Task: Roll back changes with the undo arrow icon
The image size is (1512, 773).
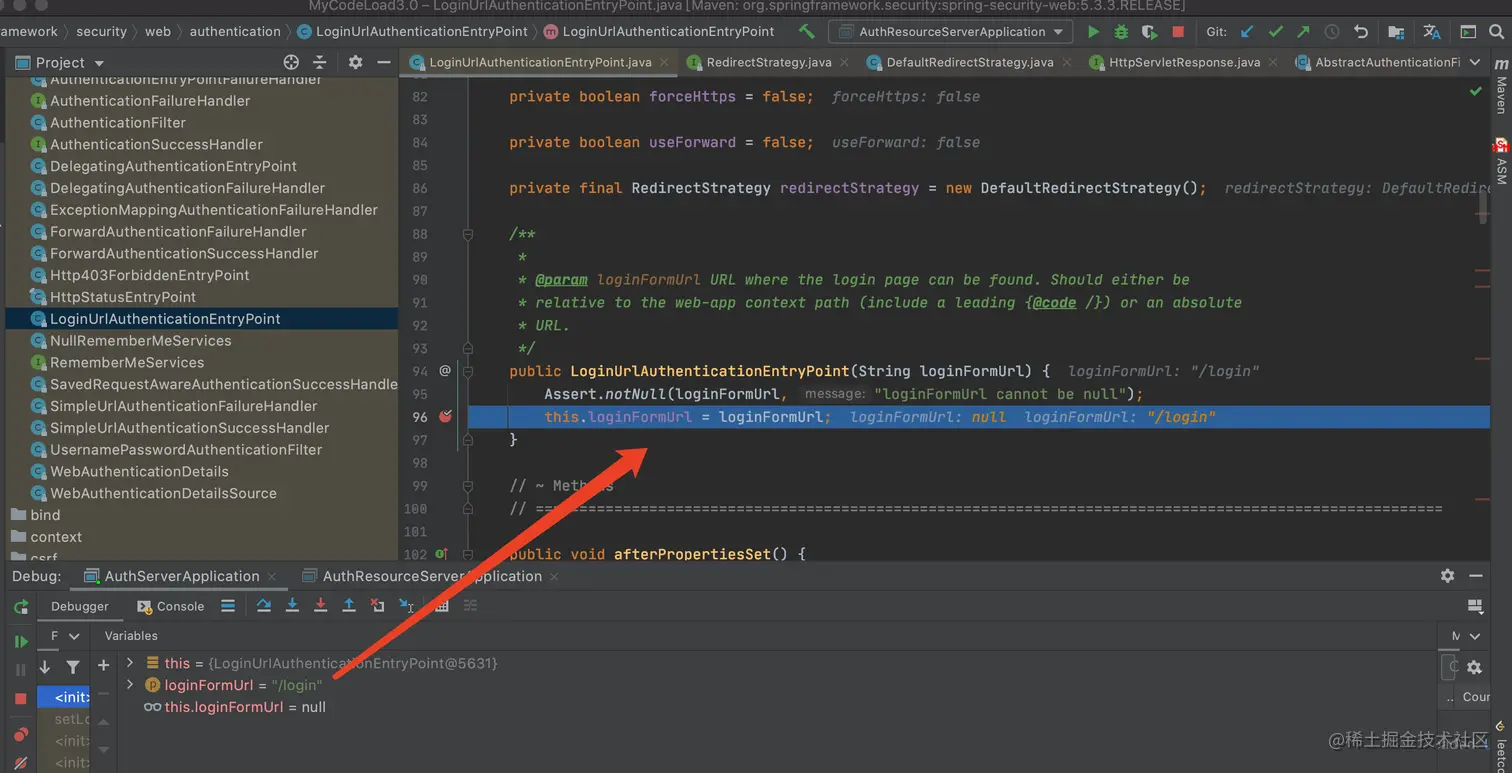Action: pyautogui.click(x=1360, y=32)
